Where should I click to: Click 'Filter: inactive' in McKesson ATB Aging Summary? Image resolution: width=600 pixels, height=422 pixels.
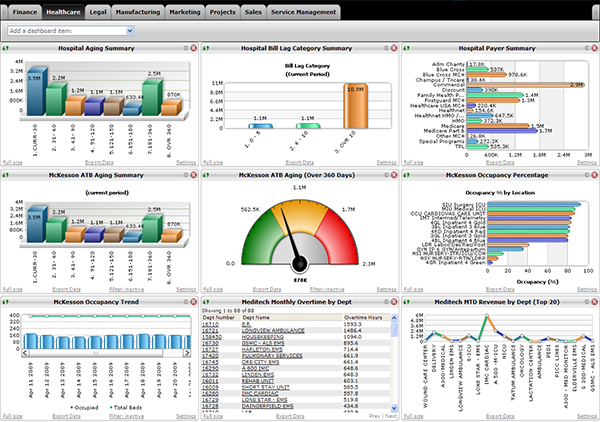pos(126,290)
